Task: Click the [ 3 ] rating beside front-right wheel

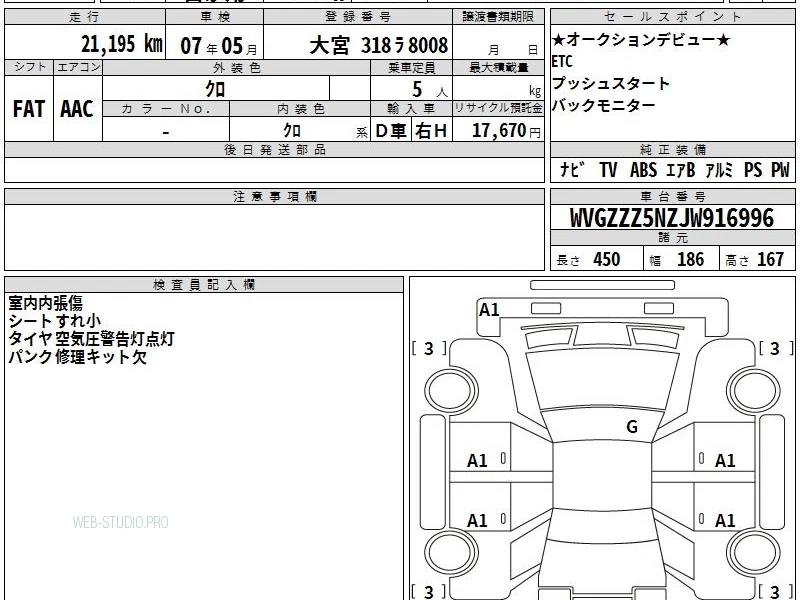Action: [776, 348]
